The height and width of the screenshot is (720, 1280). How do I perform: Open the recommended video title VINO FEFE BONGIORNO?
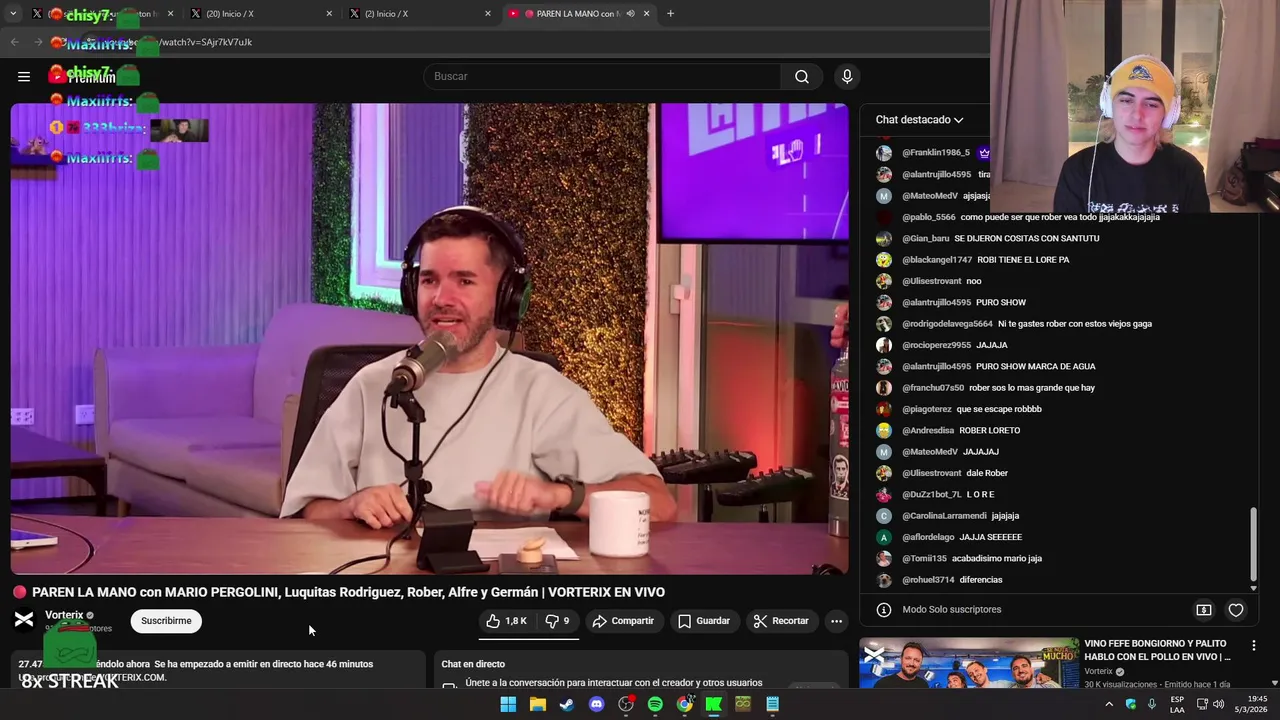(x=1157, y=650)
